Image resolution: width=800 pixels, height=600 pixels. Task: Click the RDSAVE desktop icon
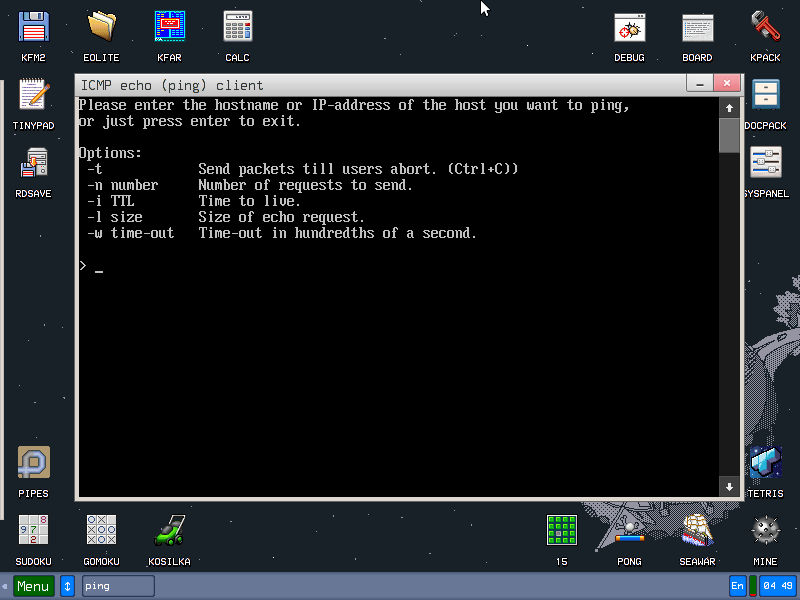(x=34, y=163)
